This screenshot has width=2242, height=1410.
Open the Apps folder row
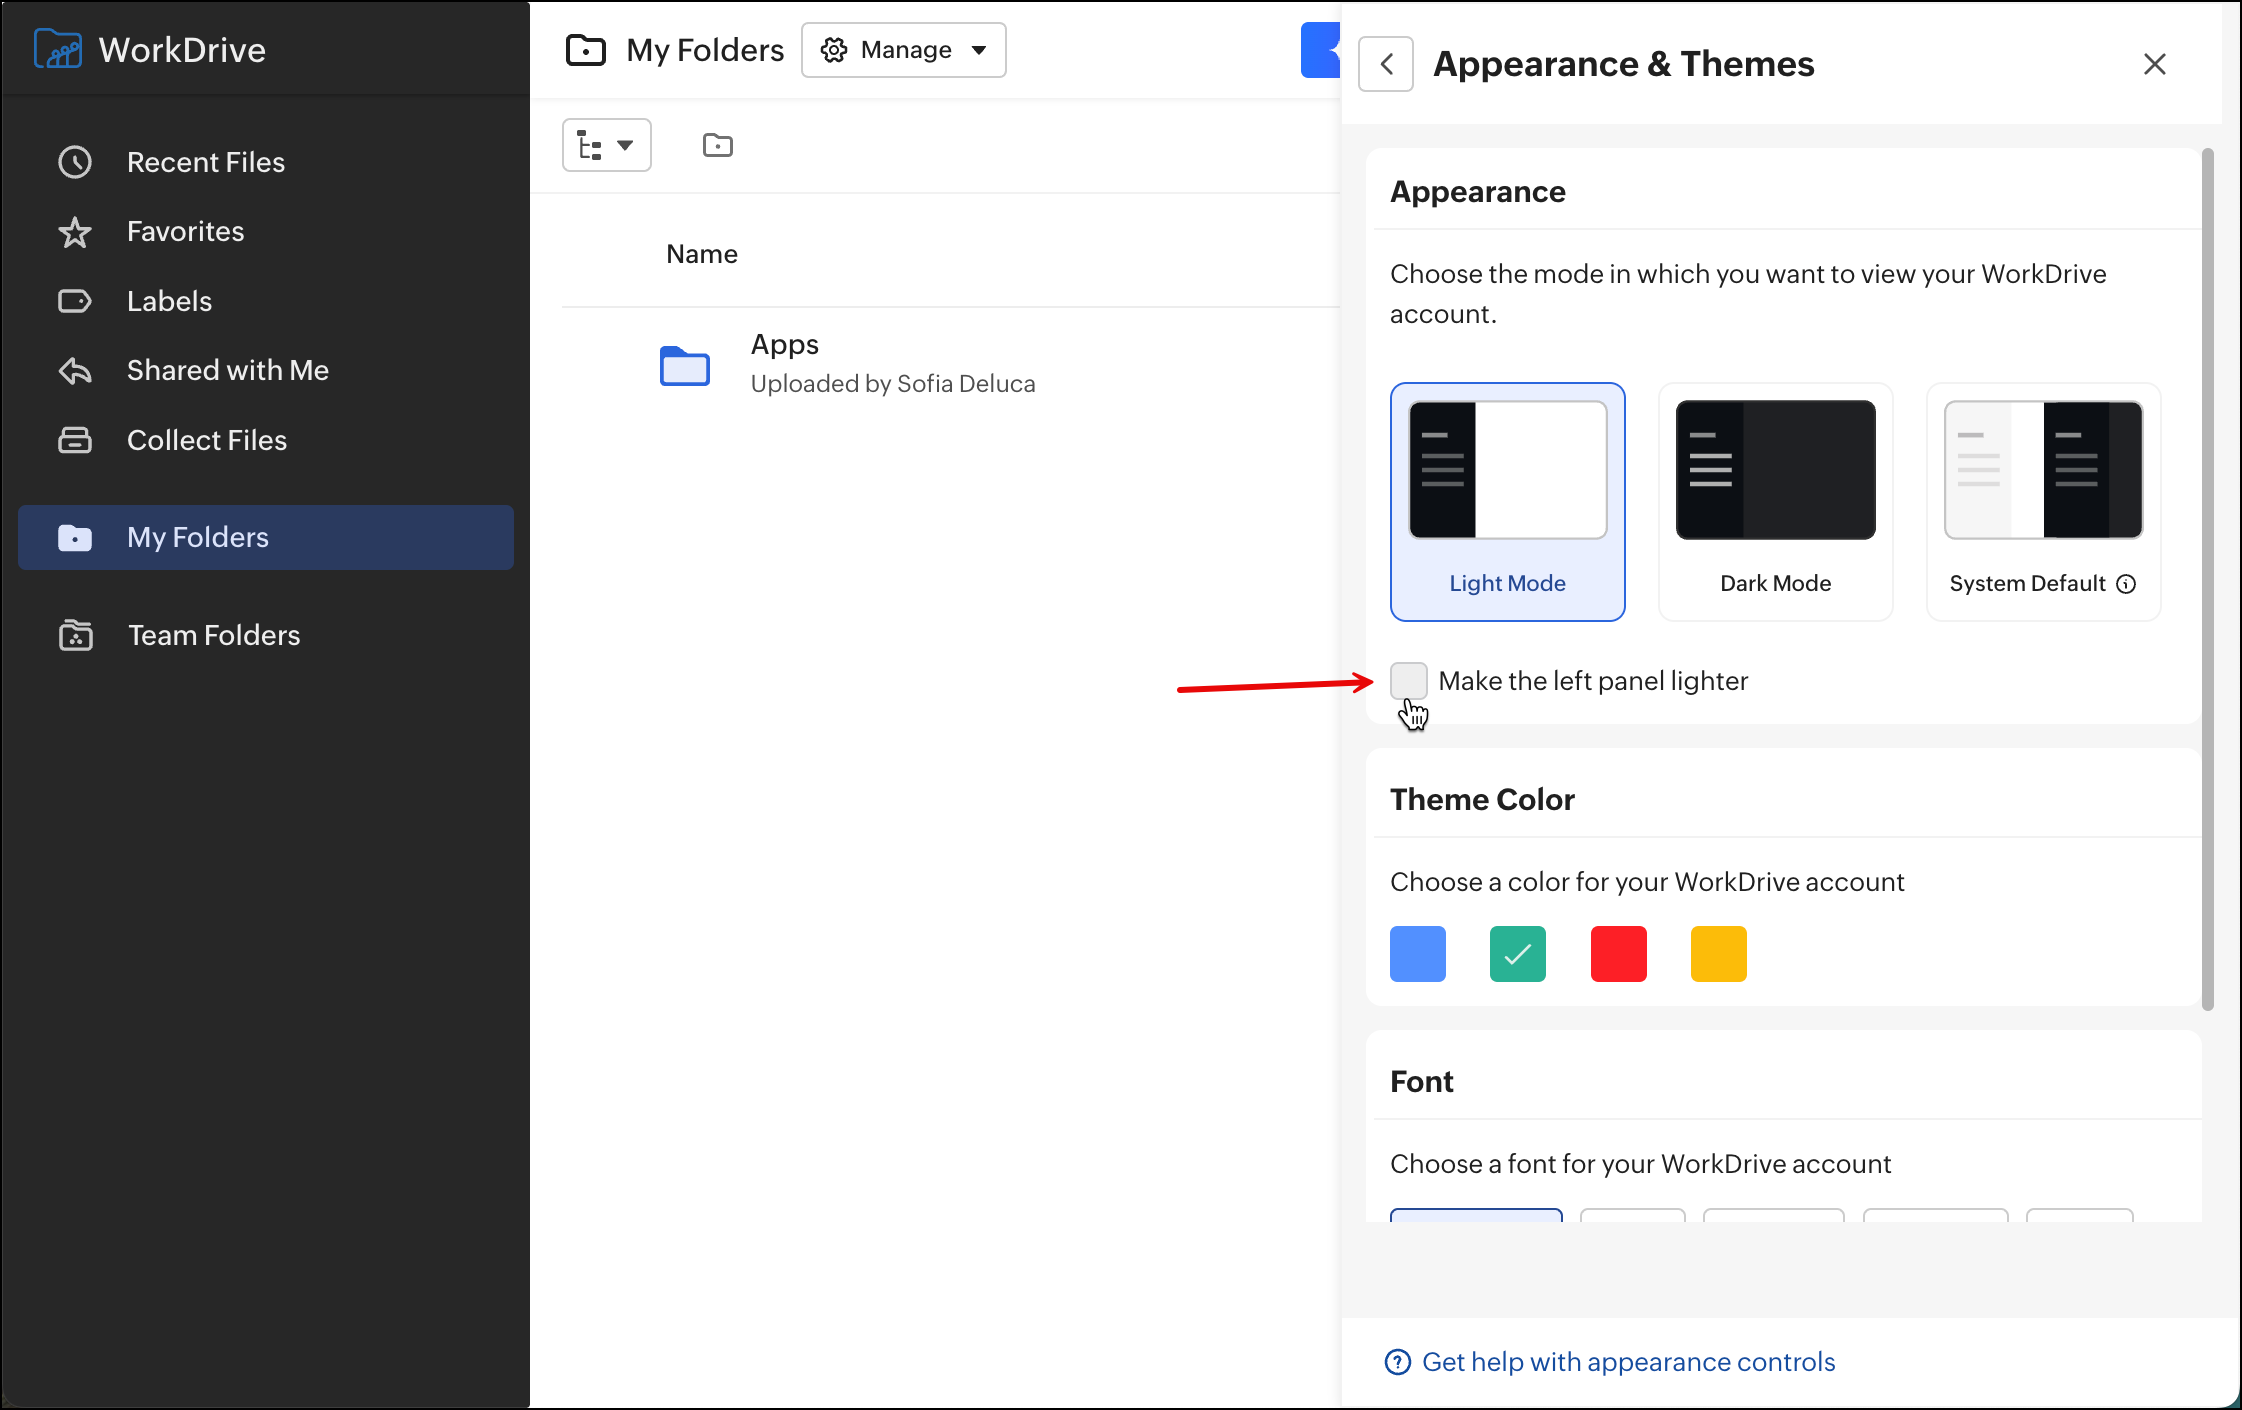(784, 345)
